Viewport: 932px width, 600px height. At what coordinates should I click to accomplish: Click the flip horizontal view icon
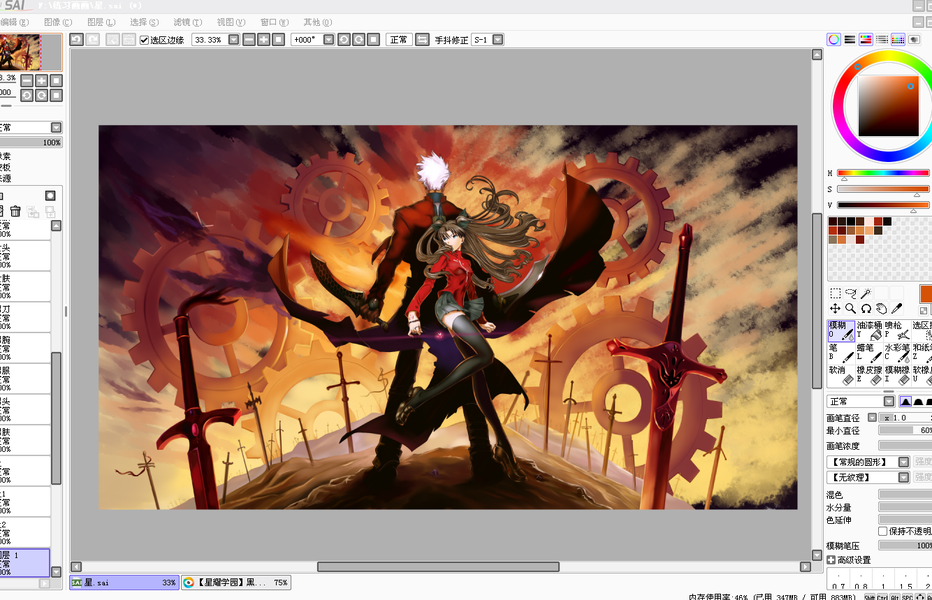422,40
